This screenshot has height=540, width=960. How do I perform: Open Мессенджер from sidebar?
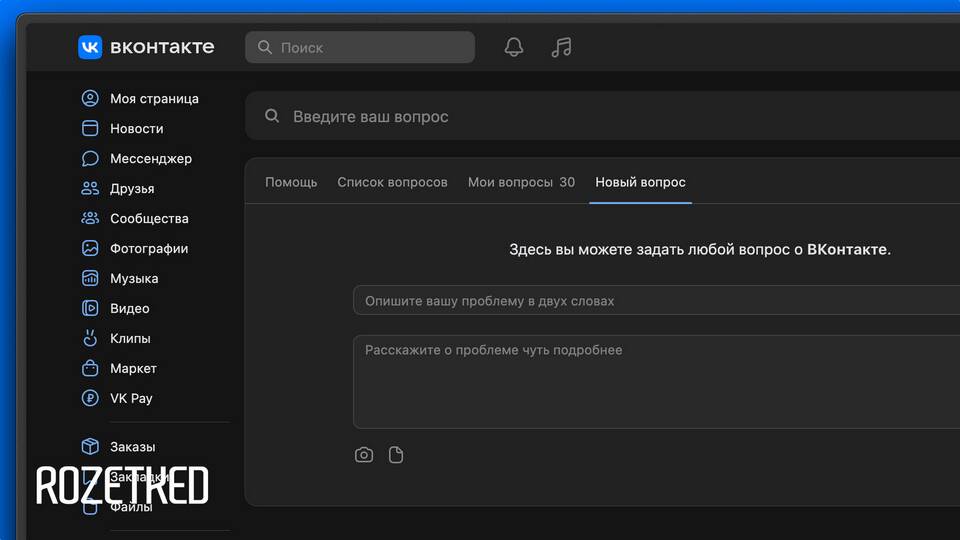tap(151, 159)
